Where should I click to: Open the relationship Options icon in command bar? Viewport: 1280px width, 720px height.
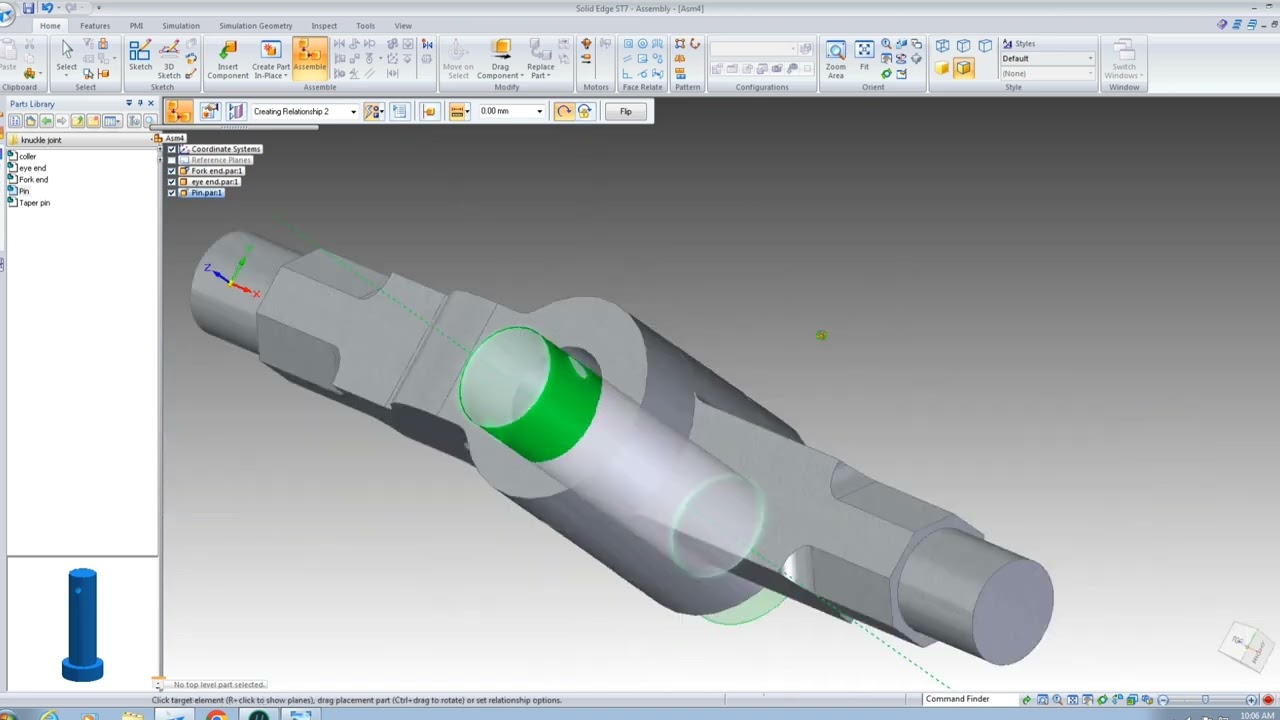pos(209,111)
